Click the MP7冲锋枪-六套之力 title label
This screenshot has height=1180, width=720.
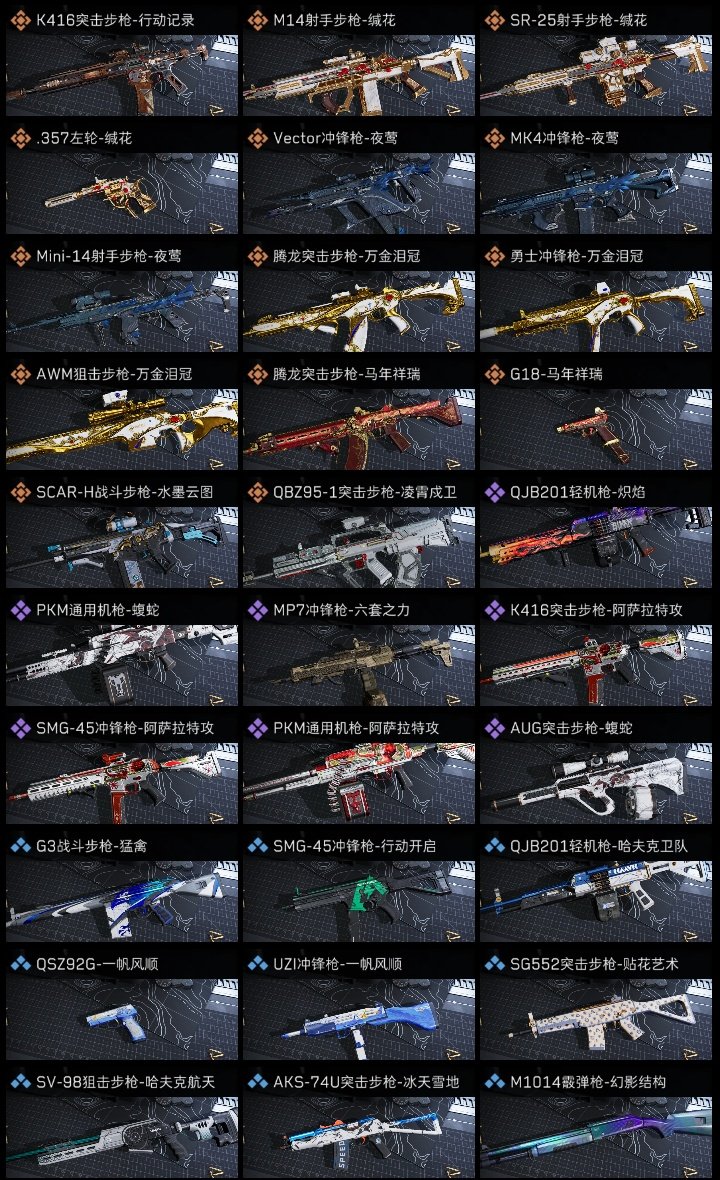(x=342, y=610)
